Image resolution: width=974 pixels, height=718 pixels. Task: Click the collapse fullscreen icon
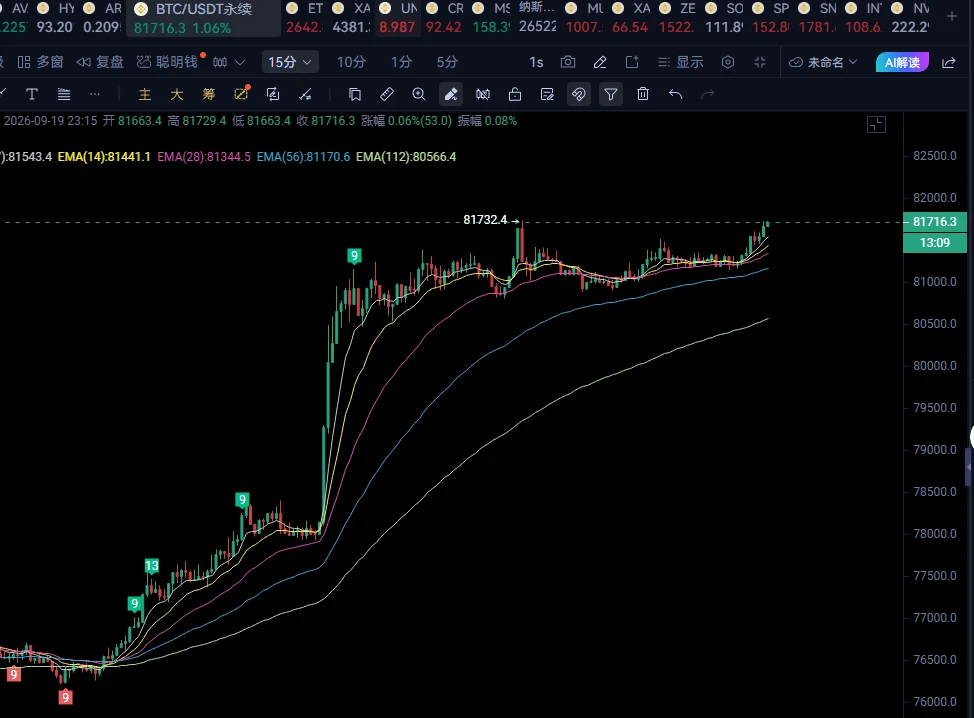[x=760, y=62]
